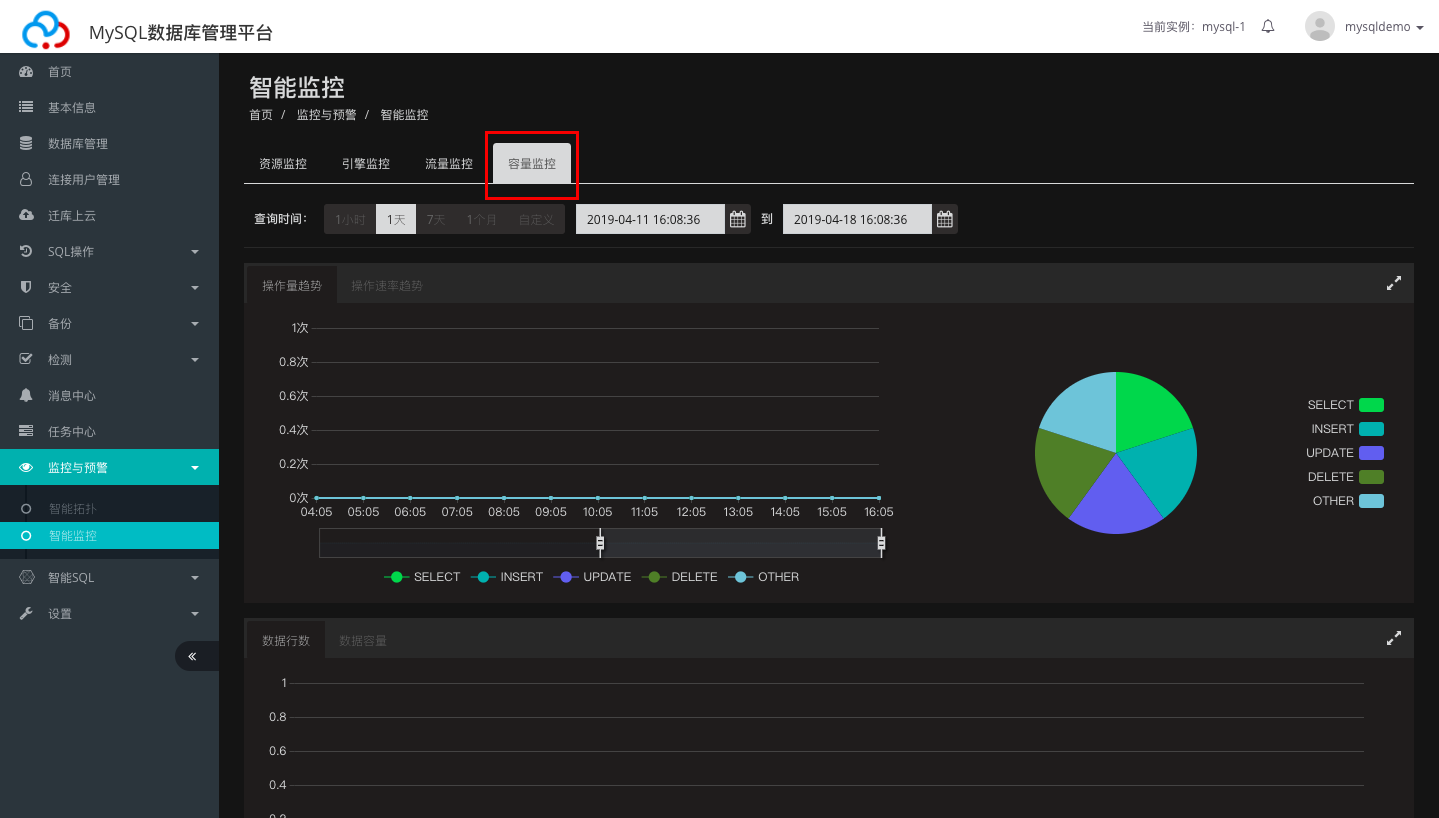Click the 备份 copy icon

(27, 323)
